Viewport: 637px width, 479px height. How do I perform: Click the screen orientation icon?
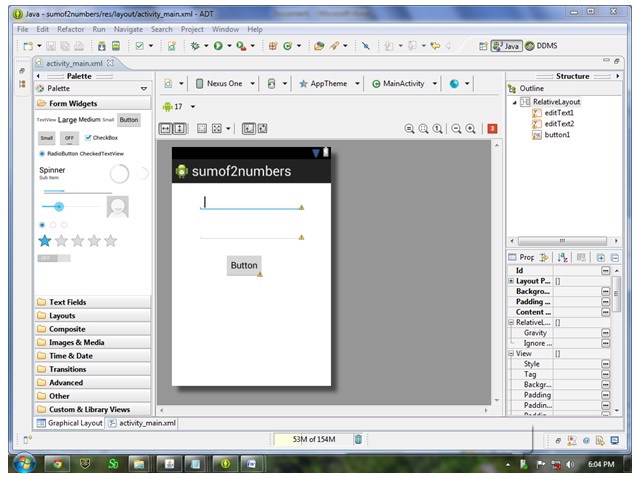click(x=271, y=84)
